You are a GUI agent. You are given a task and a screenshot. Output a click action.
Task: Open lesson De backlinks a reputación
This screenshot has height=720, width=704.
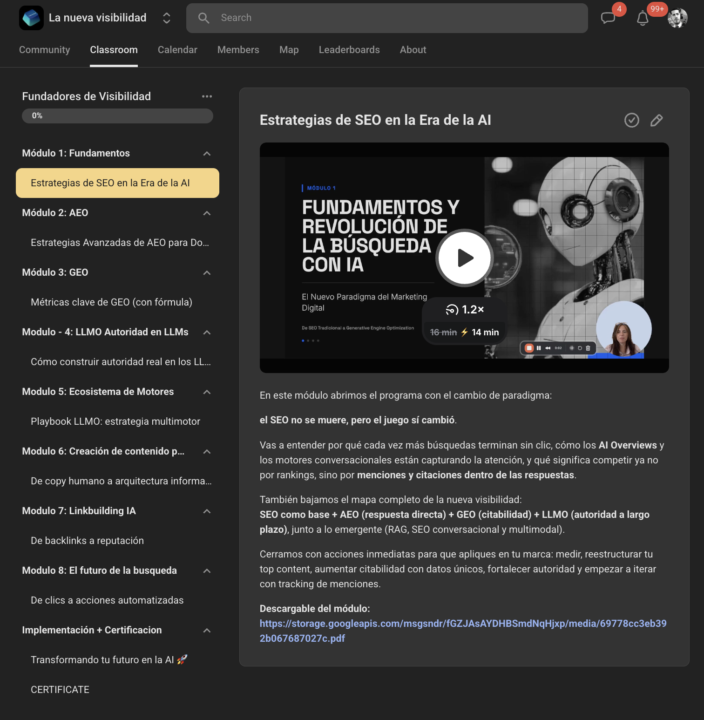point(87,540)
